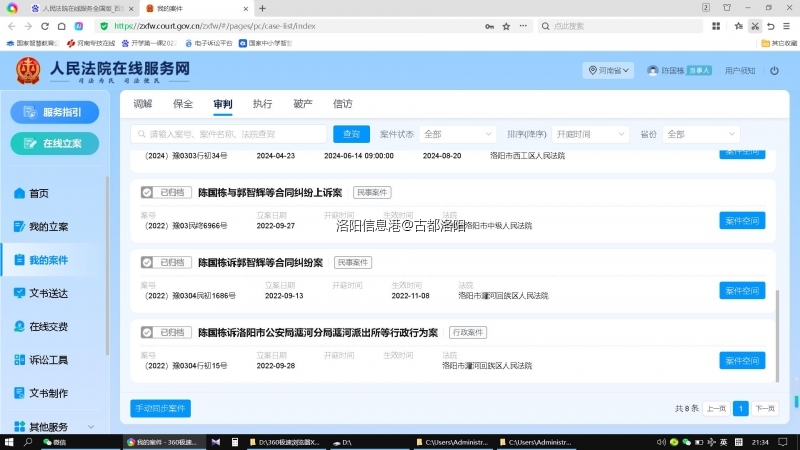Open 案件空间 for case 豫0304行初15号
This screenshot has height=450, width=800.
coord(742,361)
